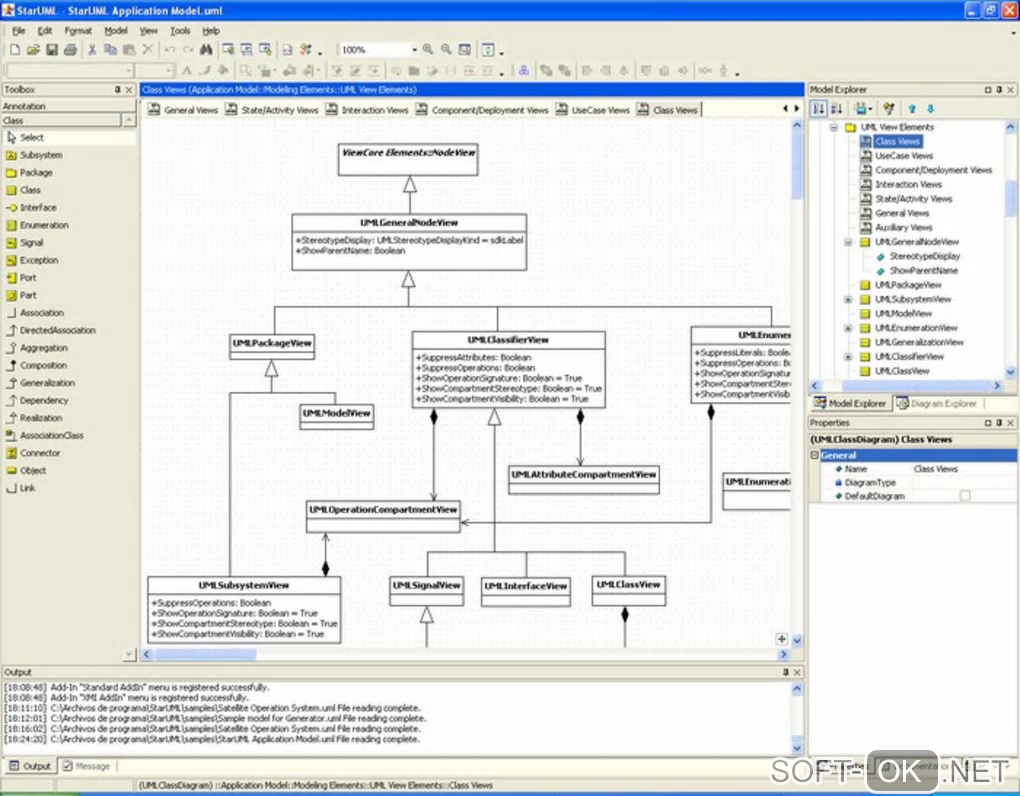Click the New file toolbar icon

(14, 49)
